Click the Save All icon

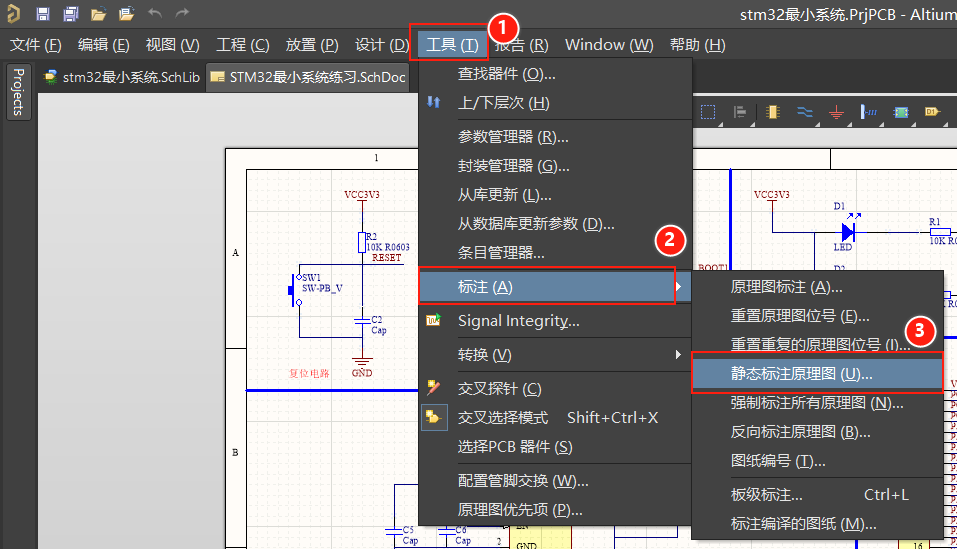coord(71,13)
